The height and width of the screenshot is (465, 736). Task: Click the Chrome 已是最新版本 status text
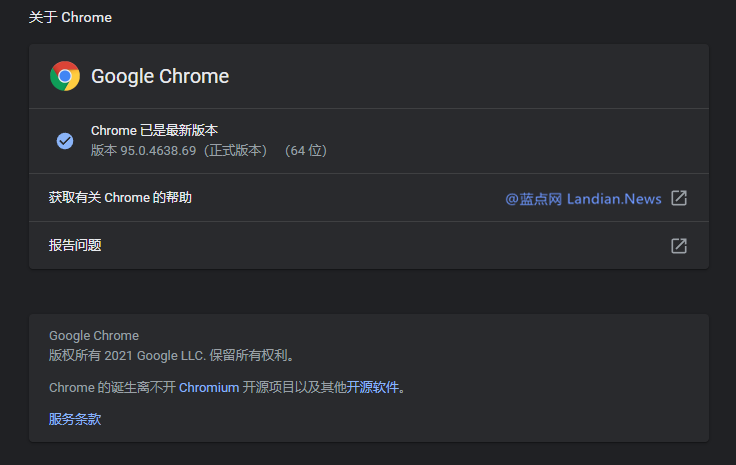click(x=154, y=131)
